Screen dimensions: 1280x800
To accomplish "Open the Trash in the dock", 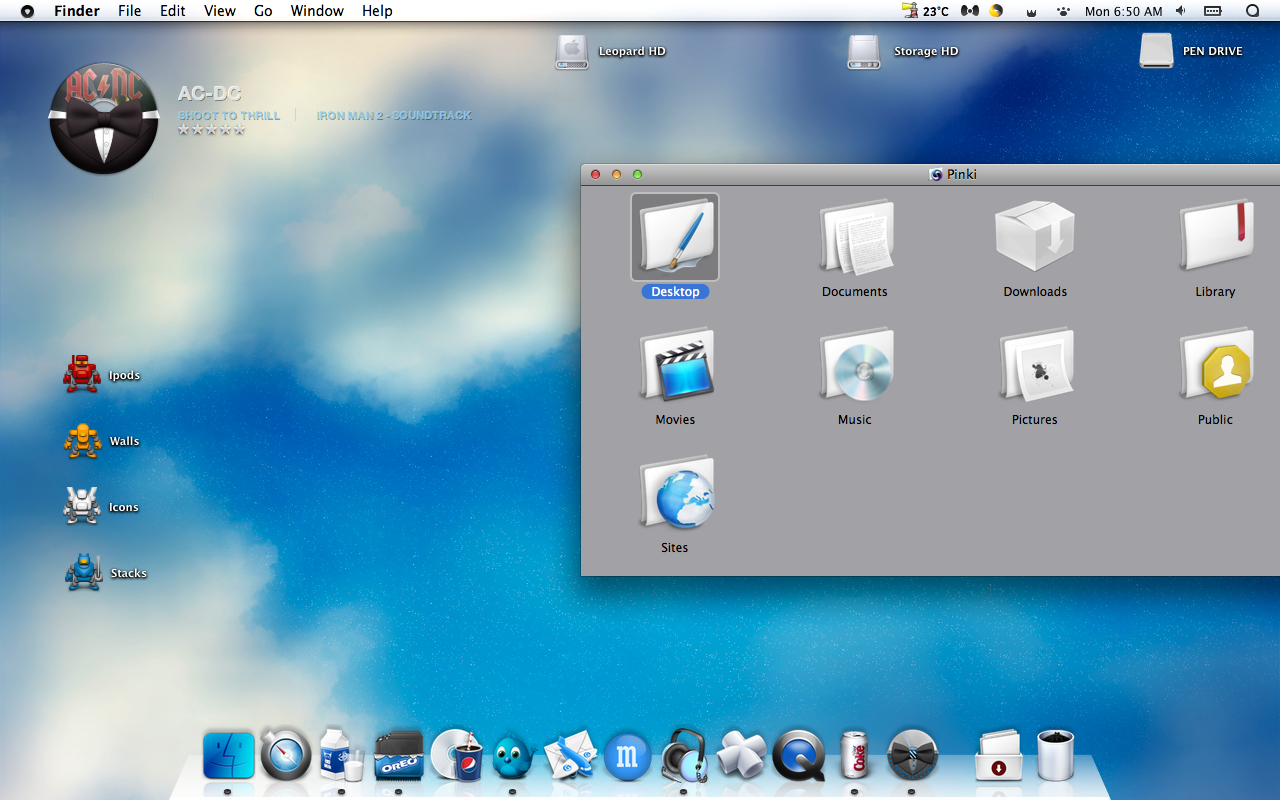I will tap(1055, 755).
